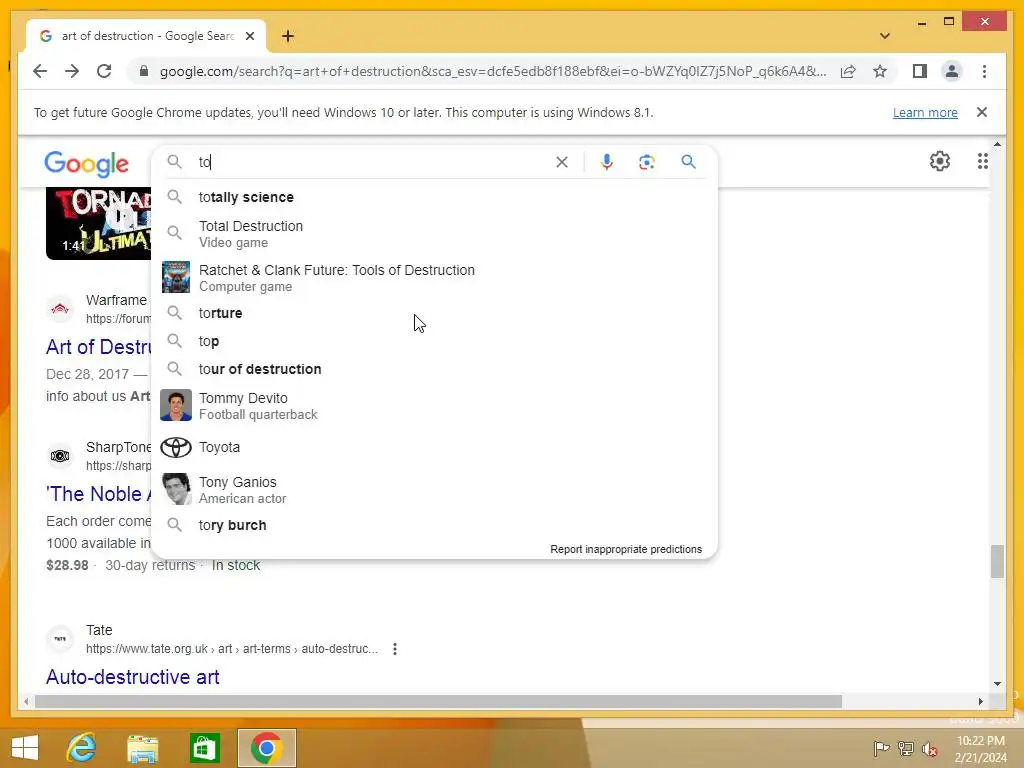Click Tommy Devito's photo thumbnail
The image size is (1024, 768).
[x=176, y=406]
